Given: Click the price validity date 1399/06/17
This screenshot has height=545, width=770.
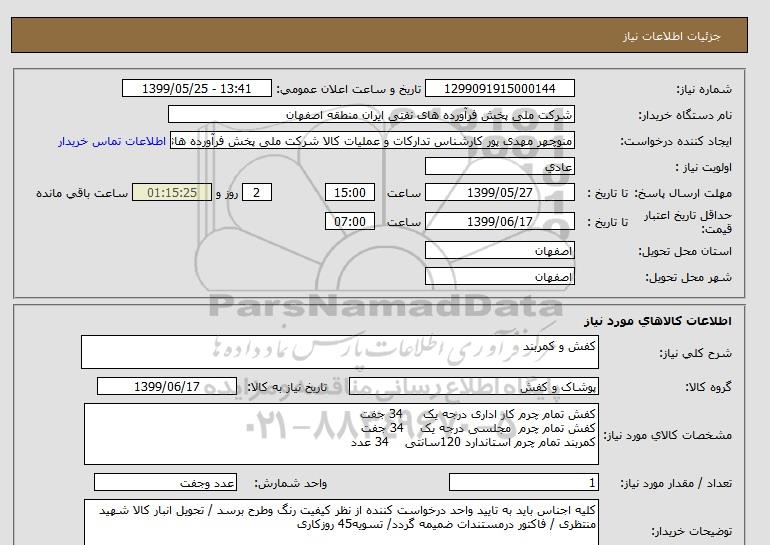Looking at the screenshot, I should click(499, 221).
